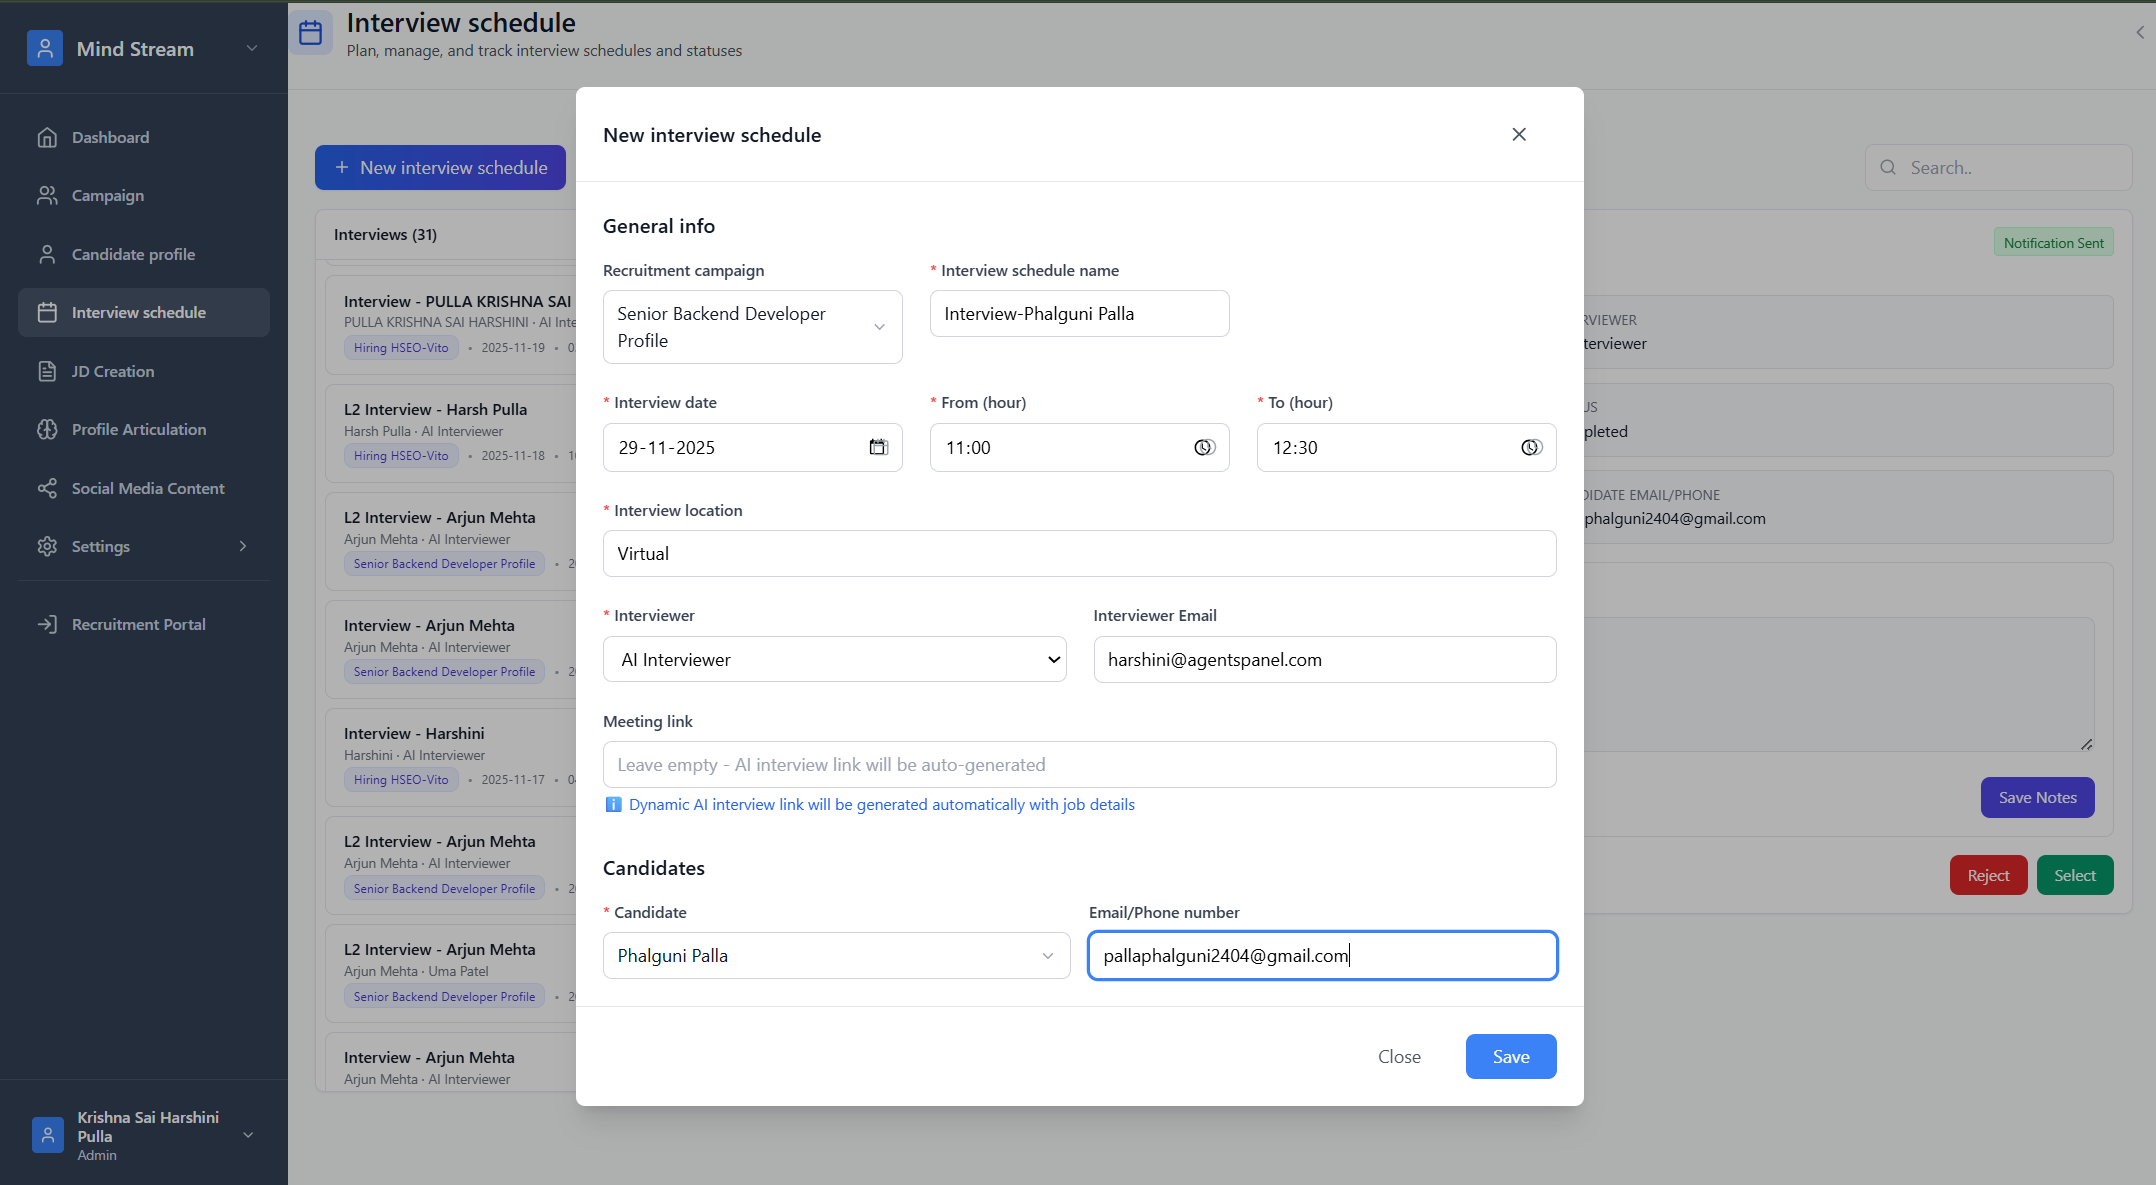Image resolution: width=2156 pixels, height=1185 pixels.
Task: Close the New interview schedule dialog
Action: click(1518, 134)
